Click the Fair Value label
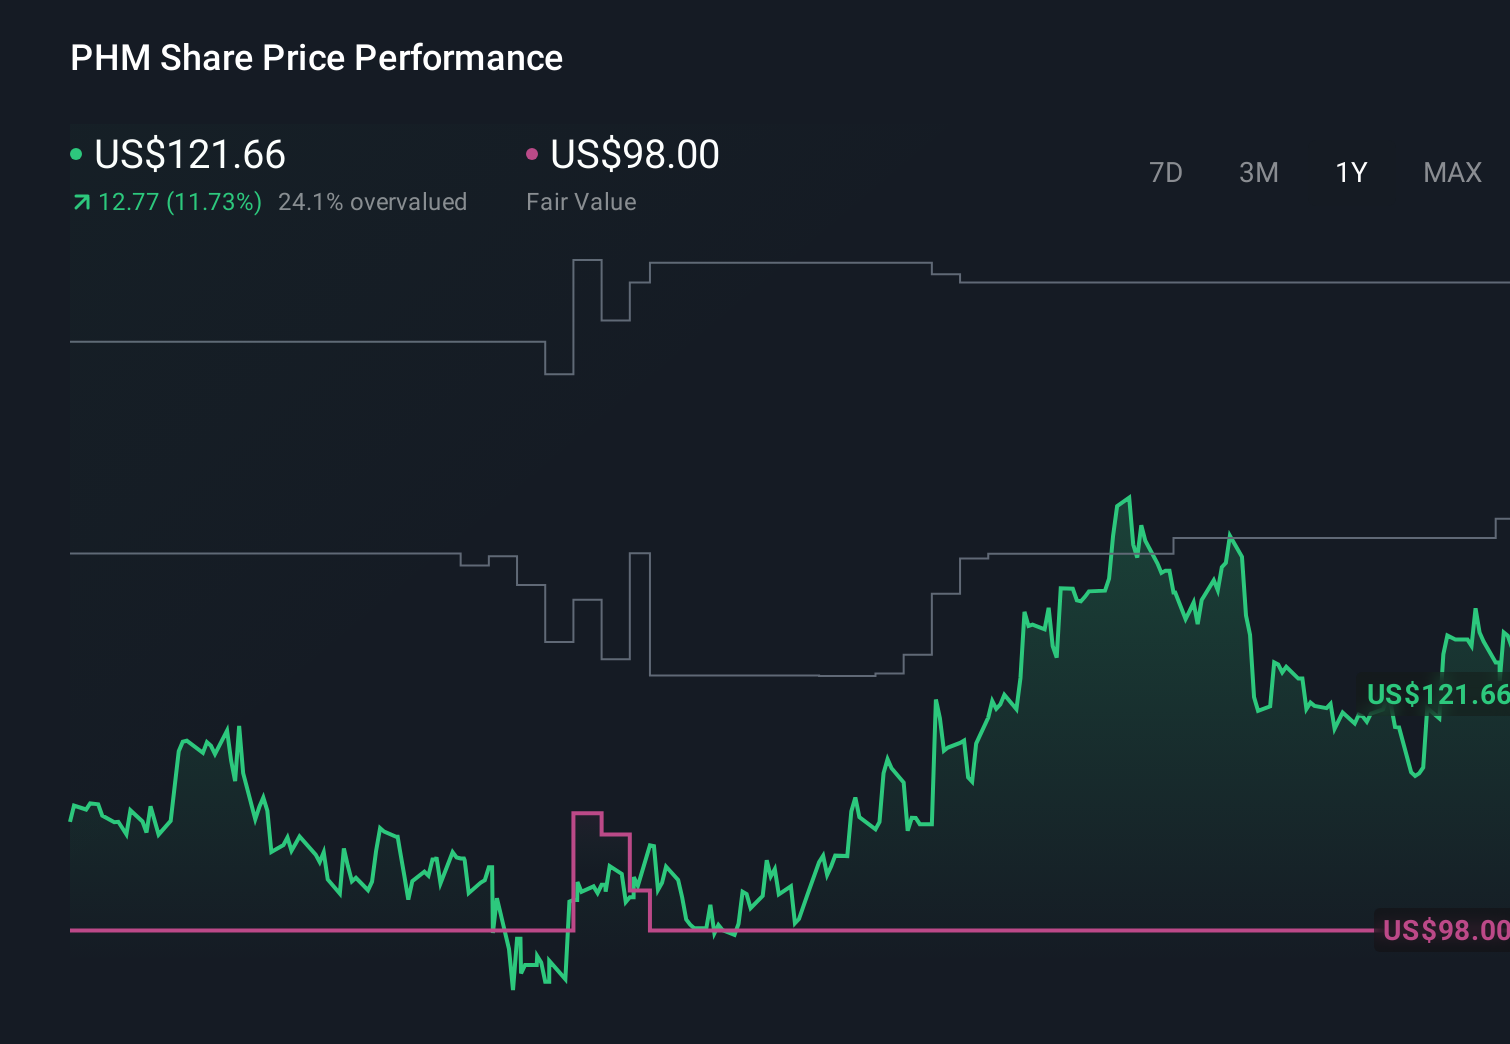Image resolution: width=1510 pixels, height=1044 pixels. [581, 202]
